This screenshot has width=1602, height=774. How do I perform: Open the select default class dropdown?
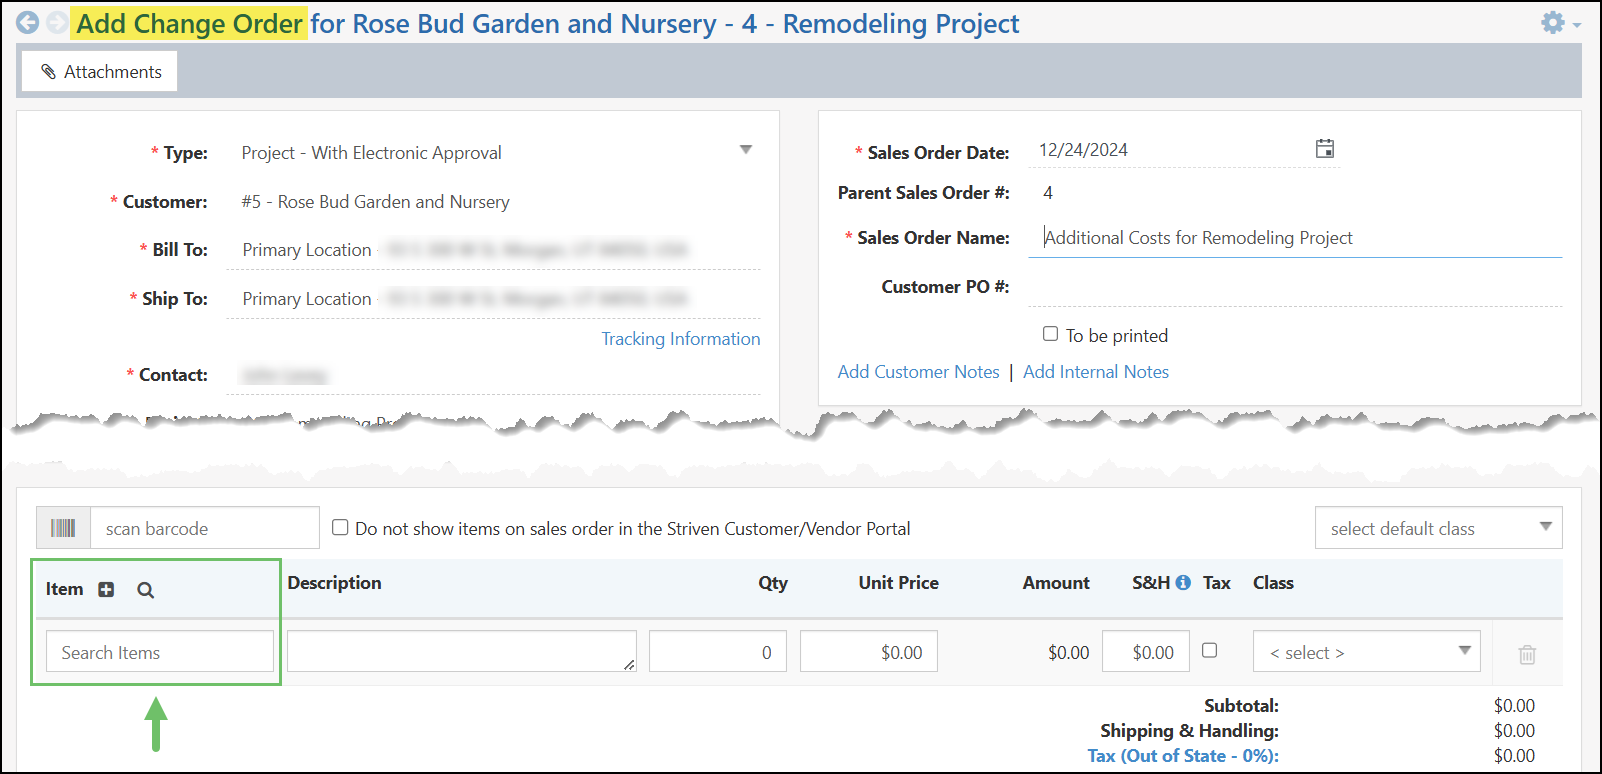pyautogui.click(x=1438, y=528)
